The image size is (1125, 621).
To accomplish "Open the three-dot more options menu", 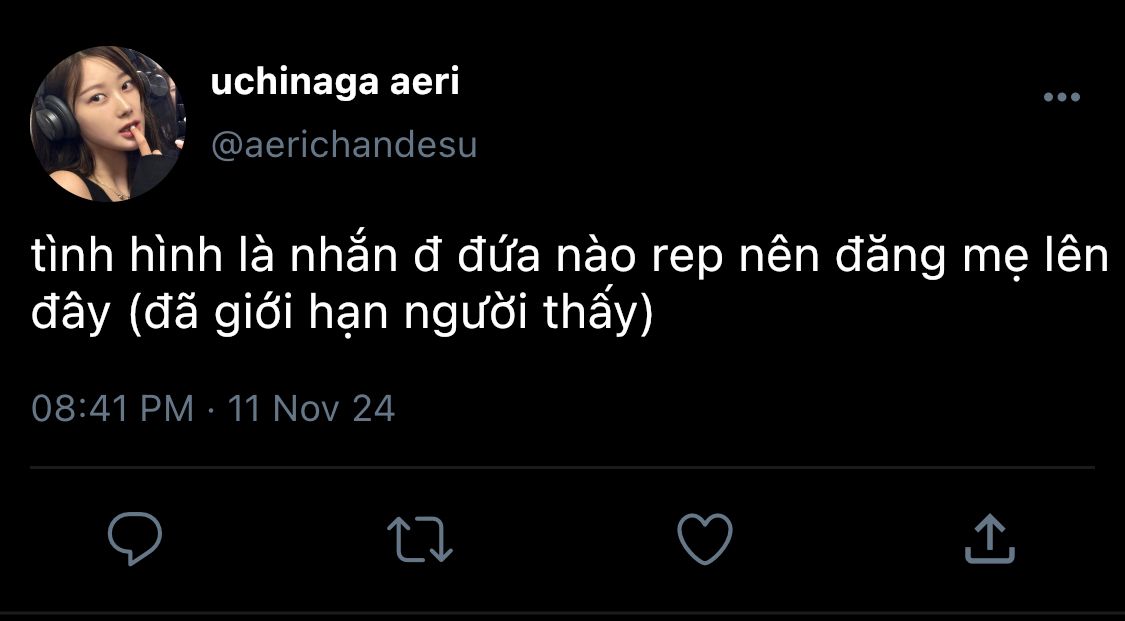I will [x=1061, y=97].
